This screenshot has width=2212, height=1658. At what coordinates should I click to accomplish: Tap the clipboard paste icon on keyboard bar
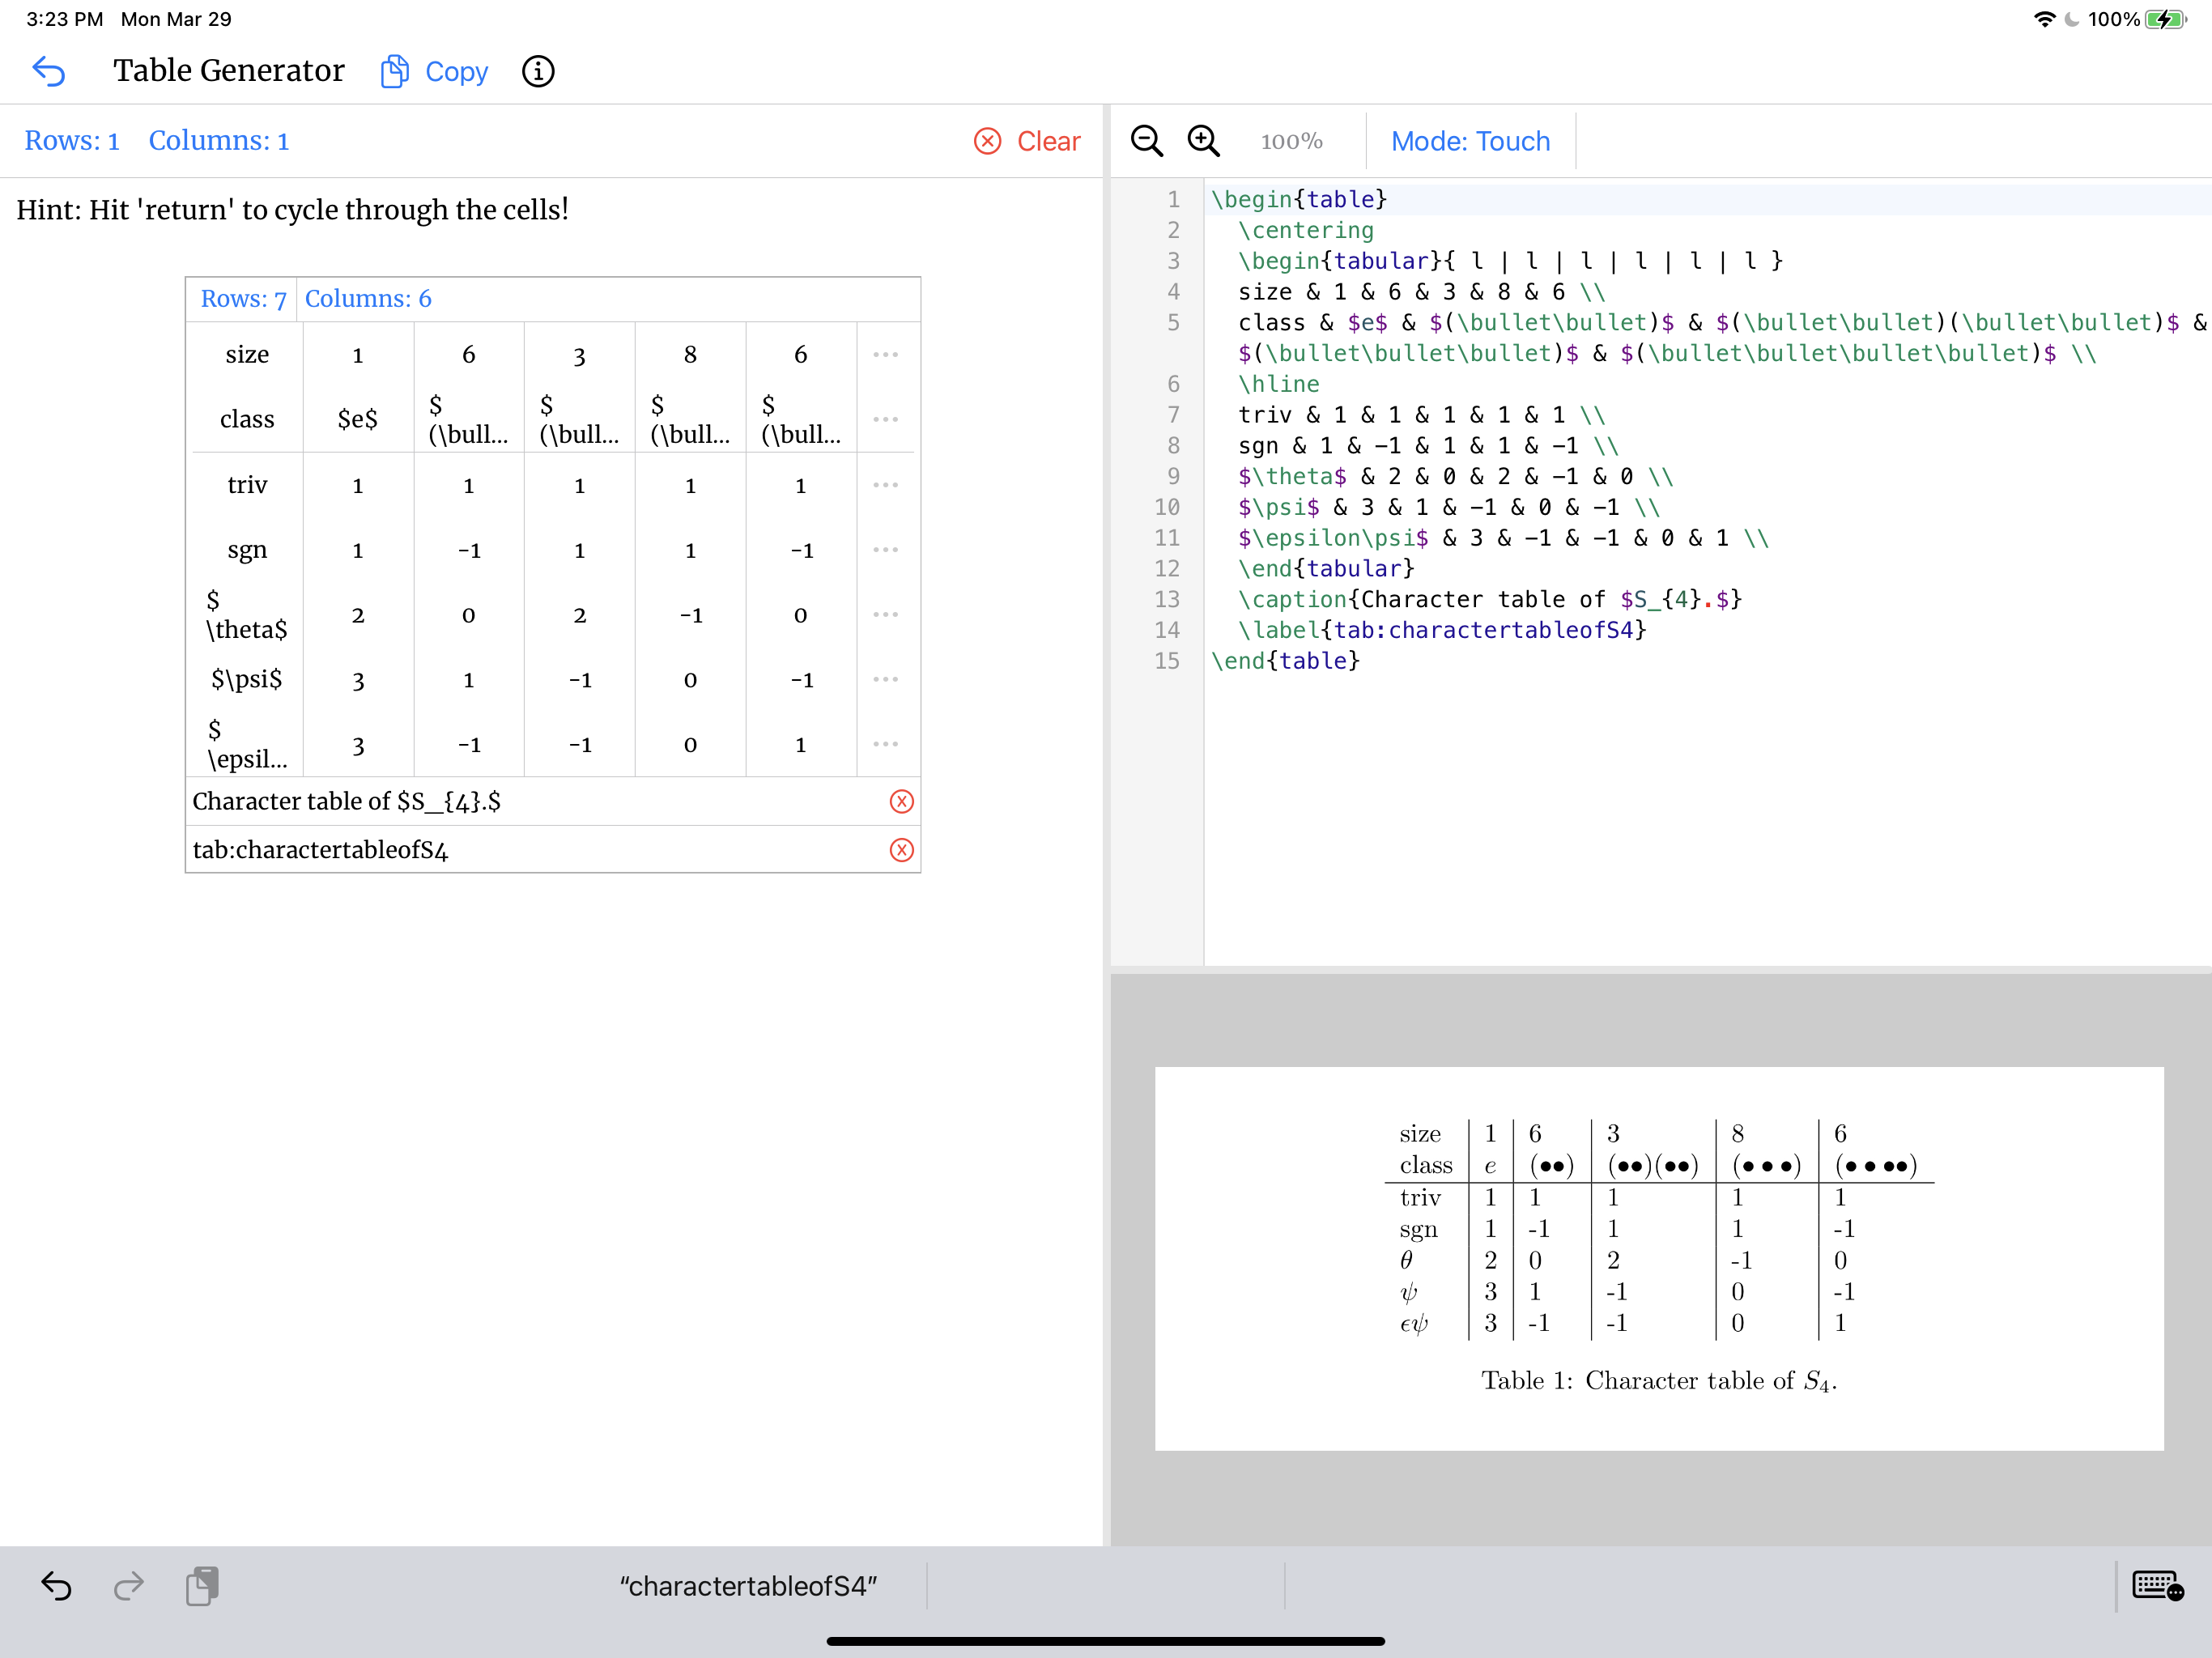[202, 1586]
